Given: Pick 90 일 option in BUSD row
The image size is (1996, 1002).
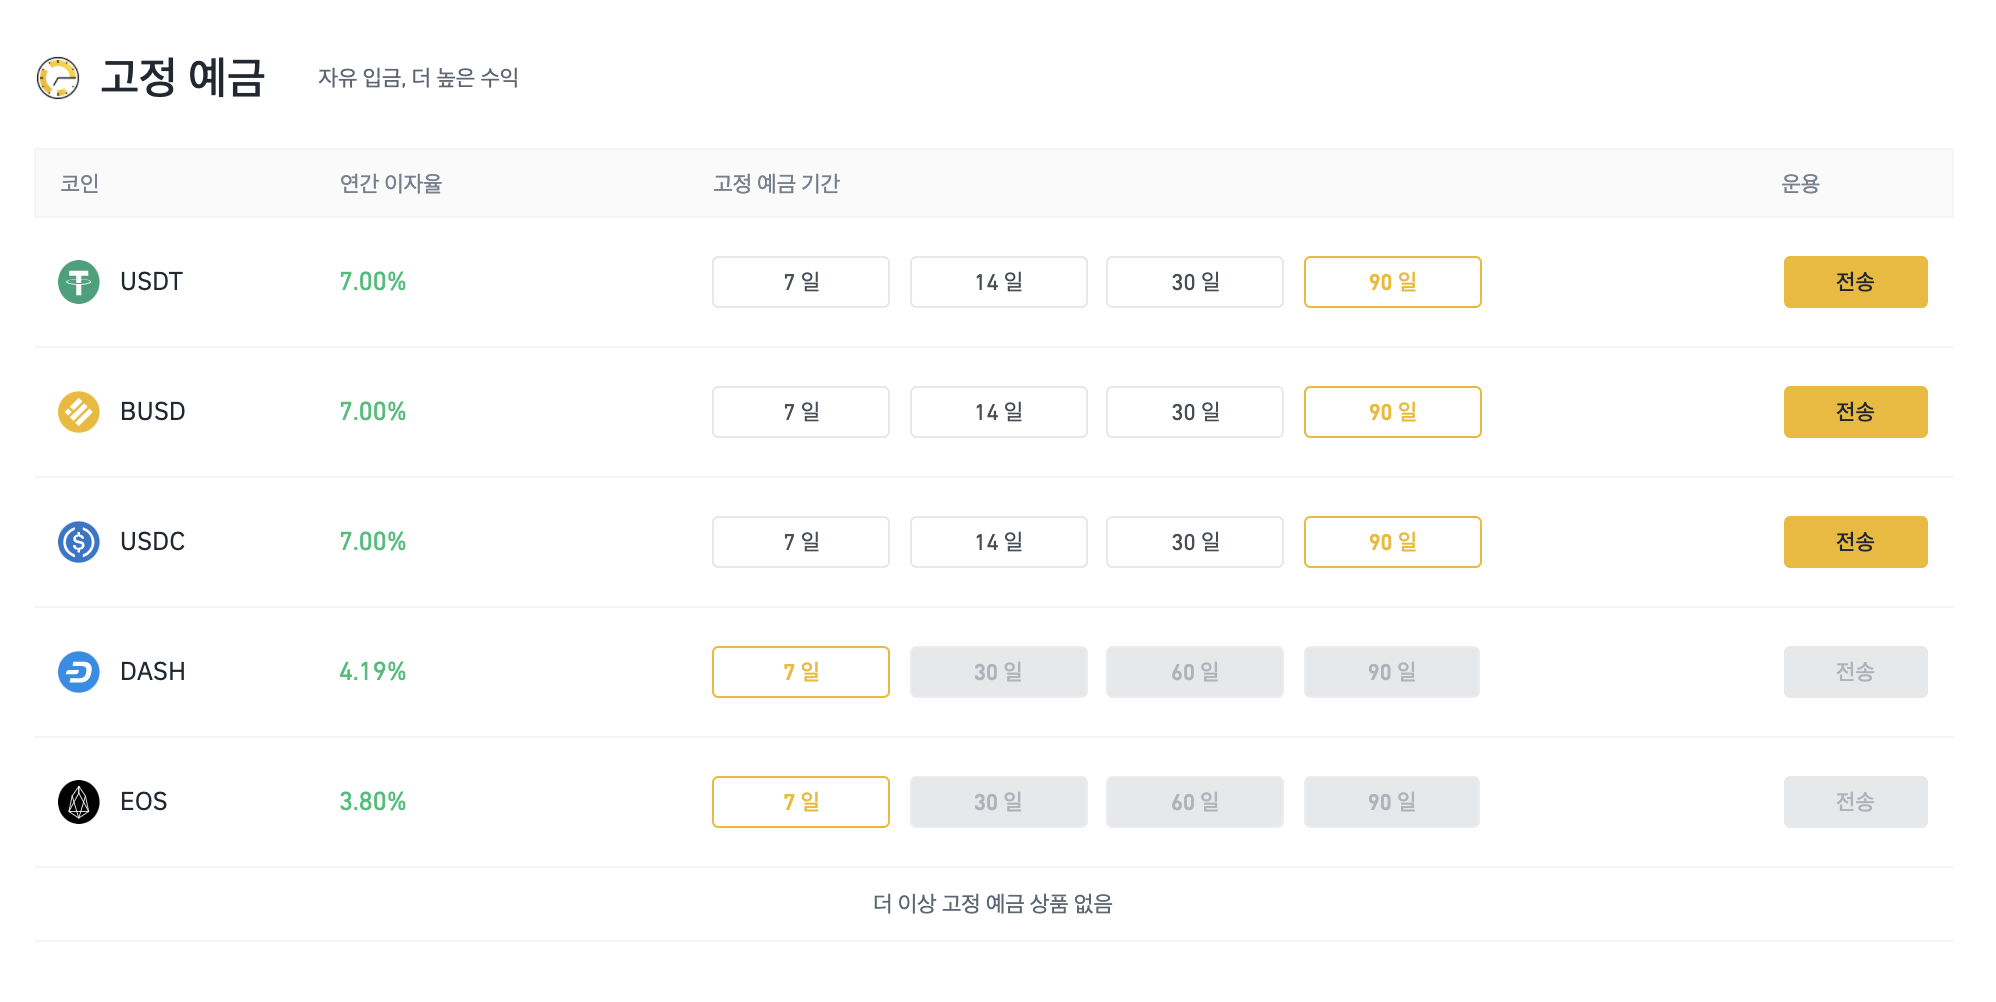Looking at the screenshot, I should click(x=1393, y=412).
